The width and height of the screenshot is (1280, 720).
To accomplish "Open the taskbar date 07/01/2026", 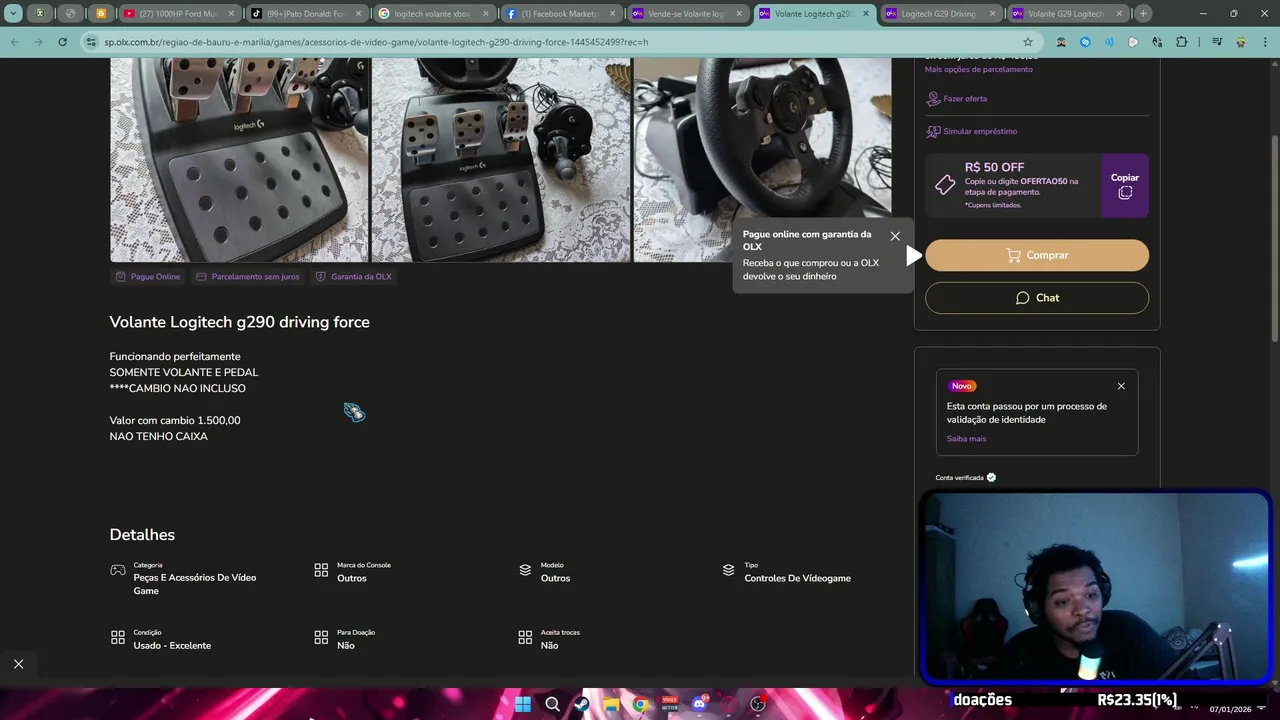I will [x=1230, y=709].
